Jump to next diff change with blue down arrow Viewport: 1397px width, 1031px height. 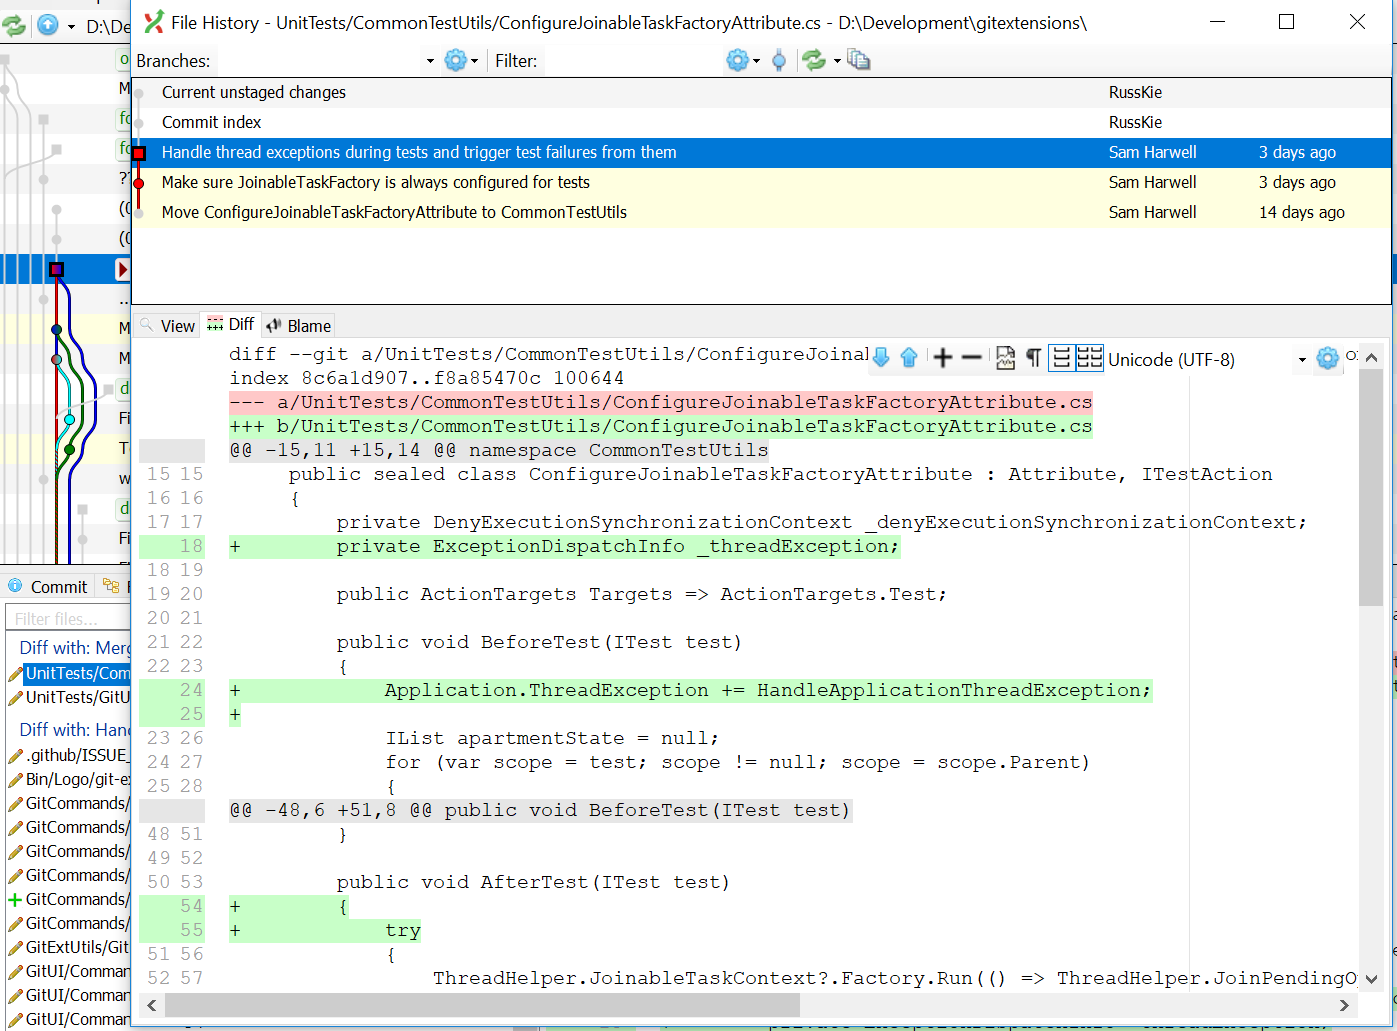(x=881, y=358)
